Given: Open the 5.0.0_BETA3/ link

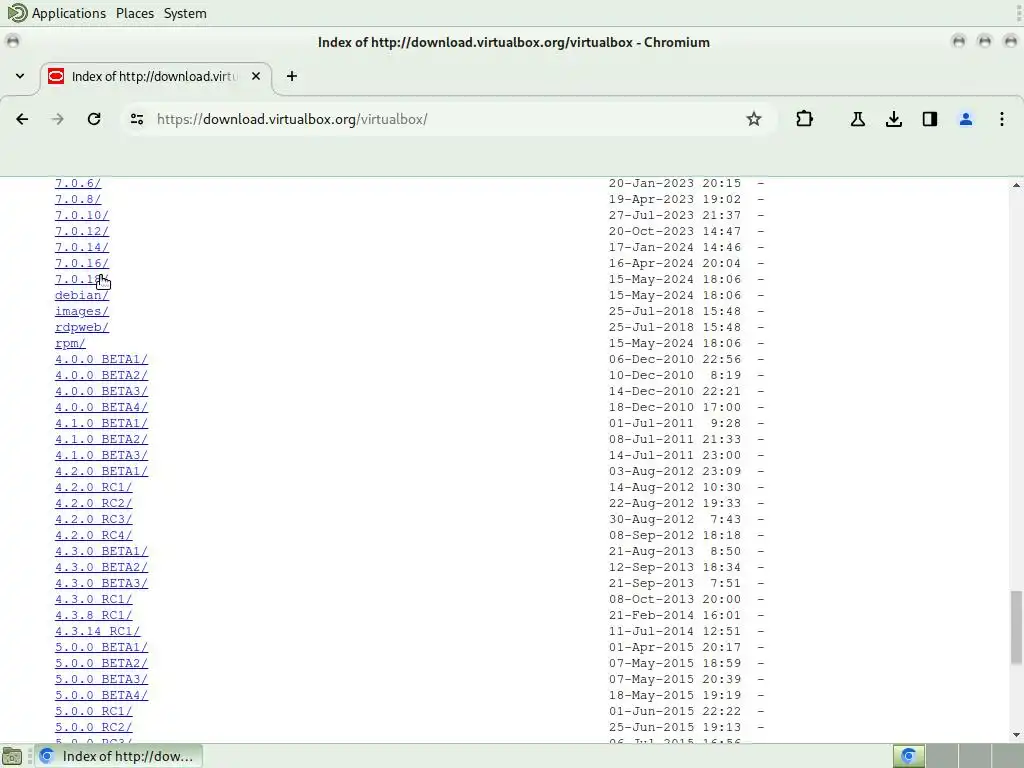Looking at the screenshot, I should (101, 679).
